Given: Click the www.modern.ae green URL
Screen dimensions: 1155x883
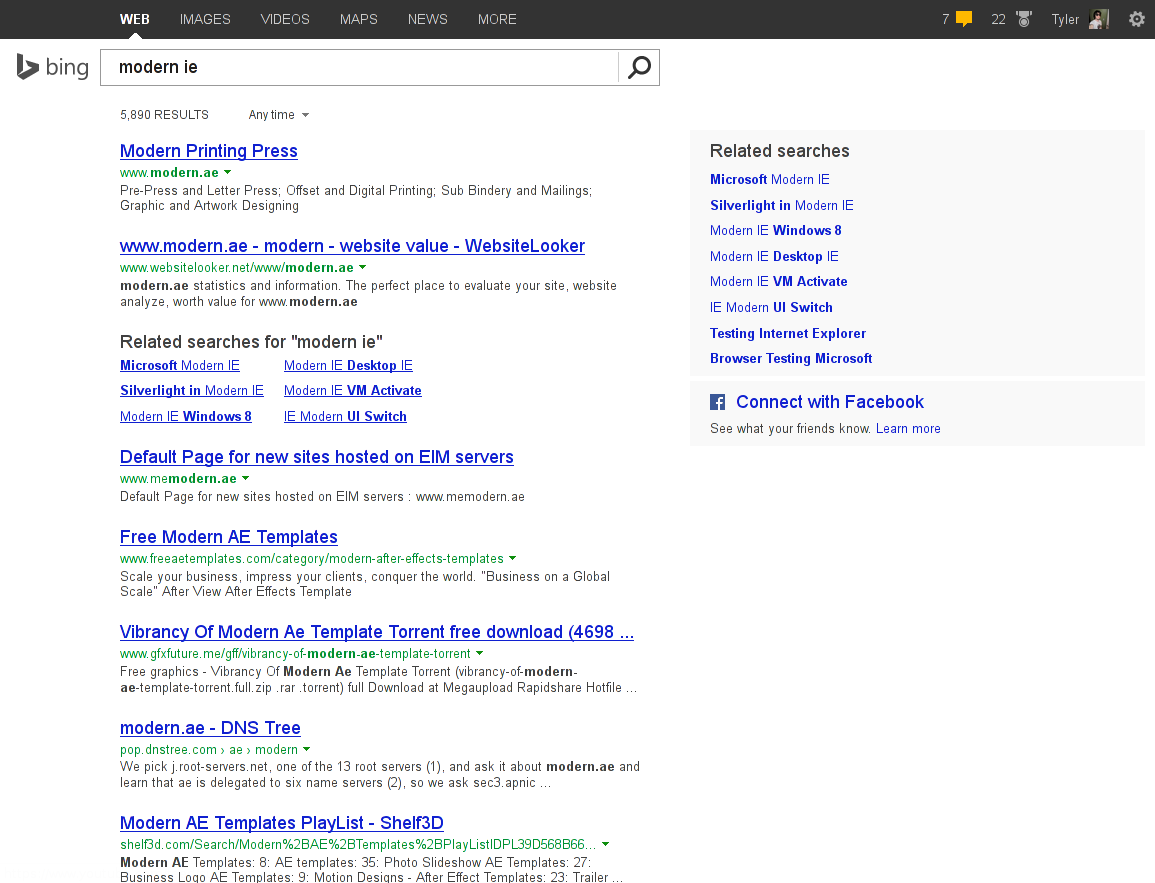Looking at the screenshot, I should [169, 172].
